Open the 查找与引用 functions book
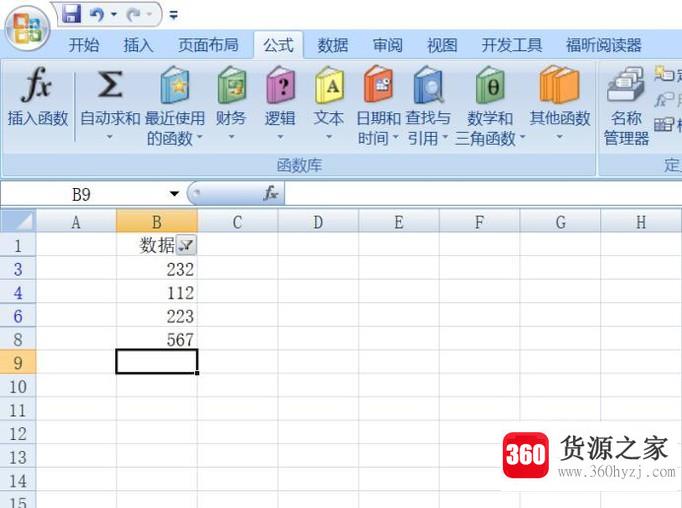The height and width of the screenshot is (508, 682). (x=428, y=84)
